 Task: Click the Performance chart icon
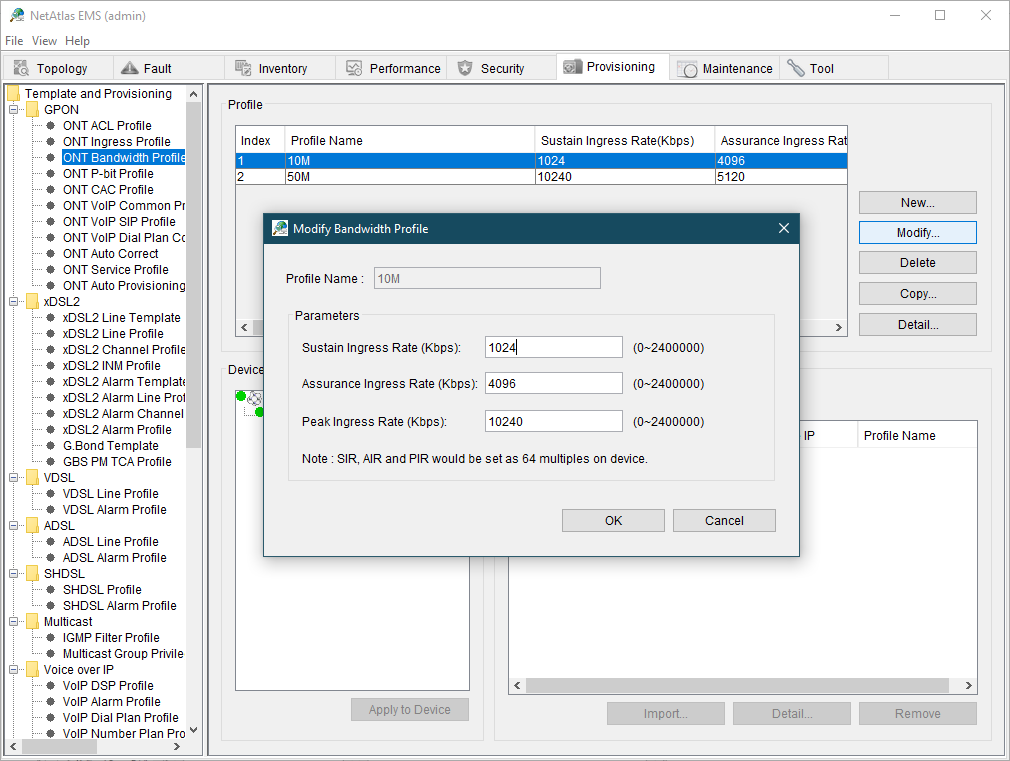pyautogui.click(x=354, y=68)
